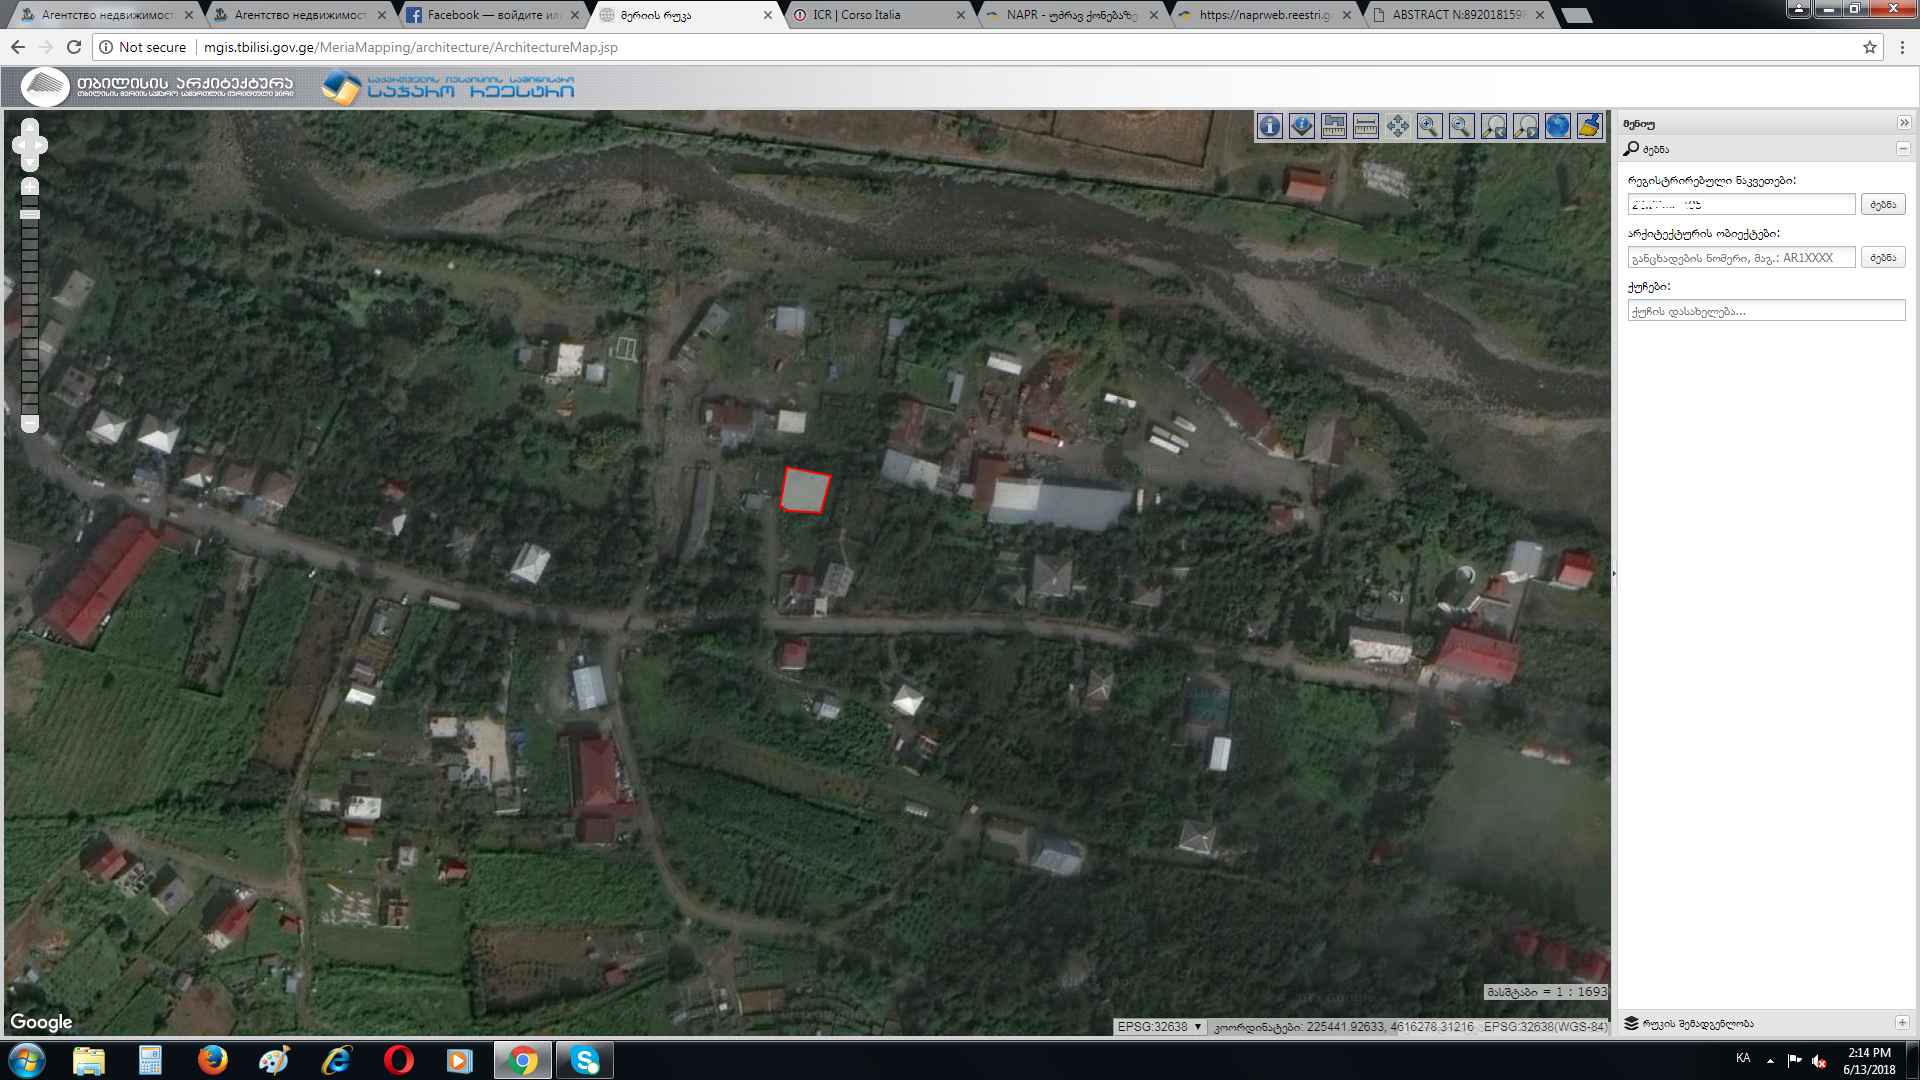The width and height of the screenshot is (1920, 1080).
Task: Bookmark this page with star icon
Action: [1869, 47]
